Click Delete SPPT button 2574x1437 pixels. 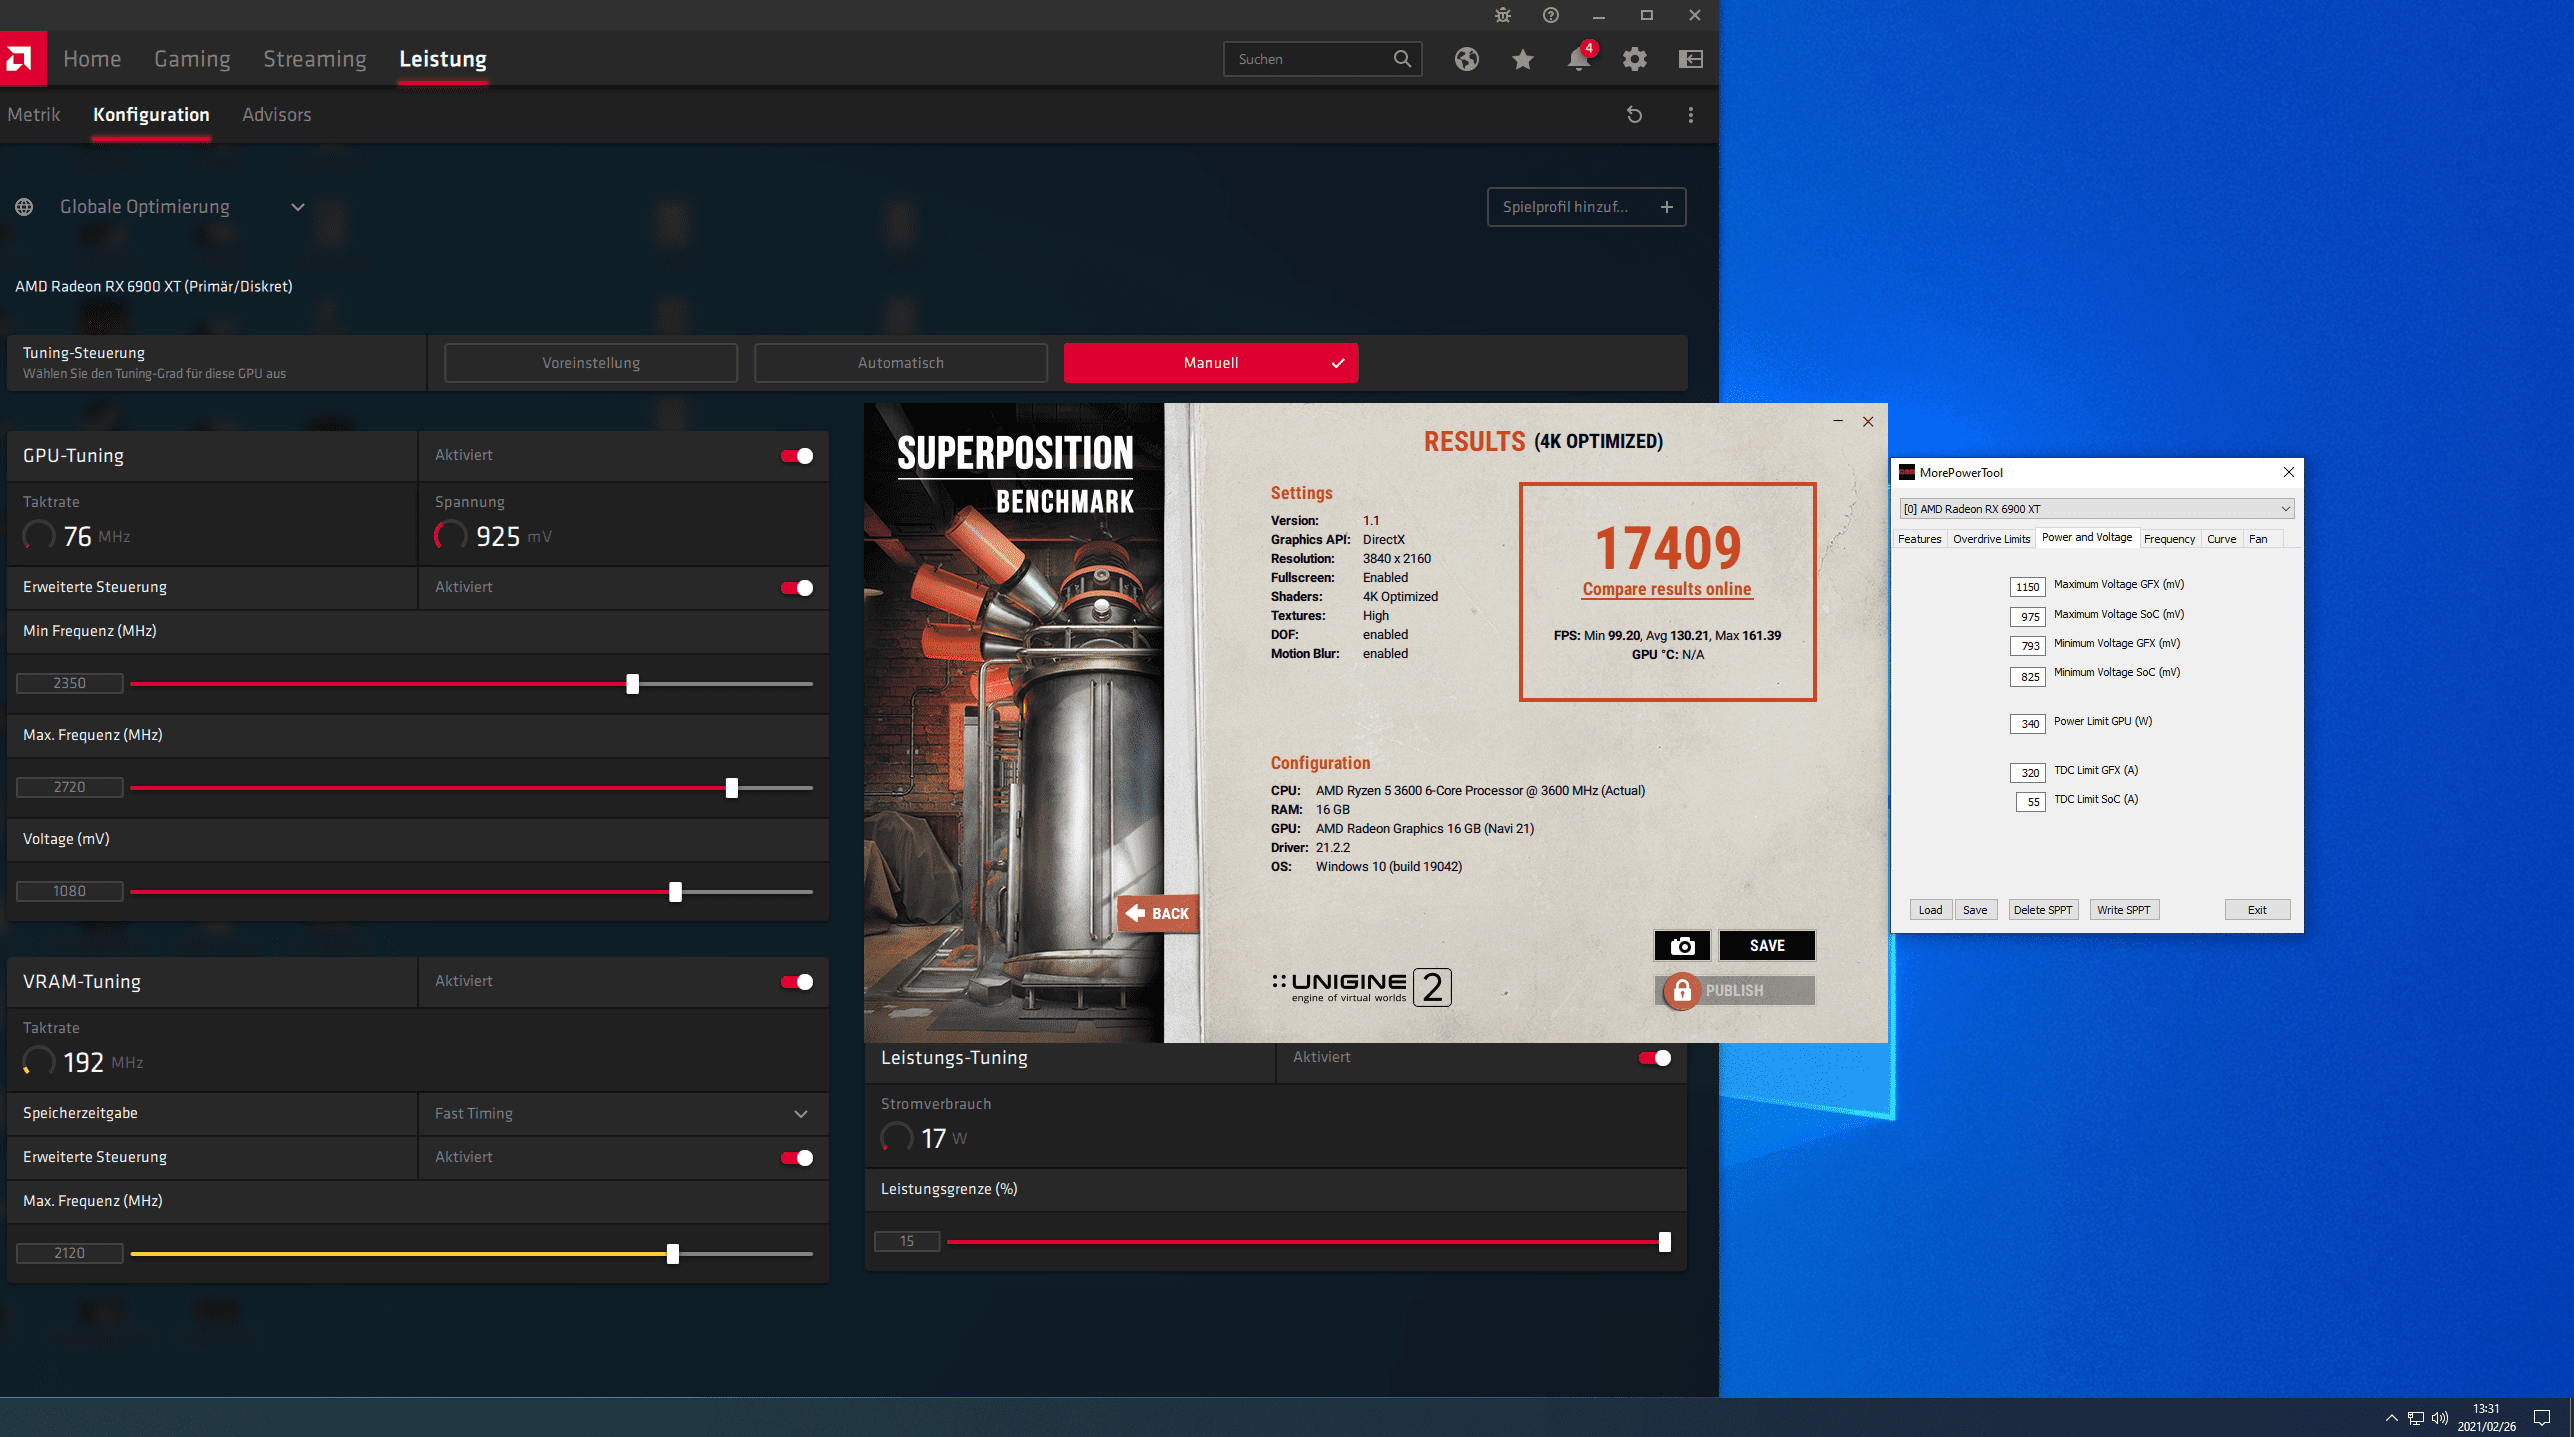(x=2043, y=910)
